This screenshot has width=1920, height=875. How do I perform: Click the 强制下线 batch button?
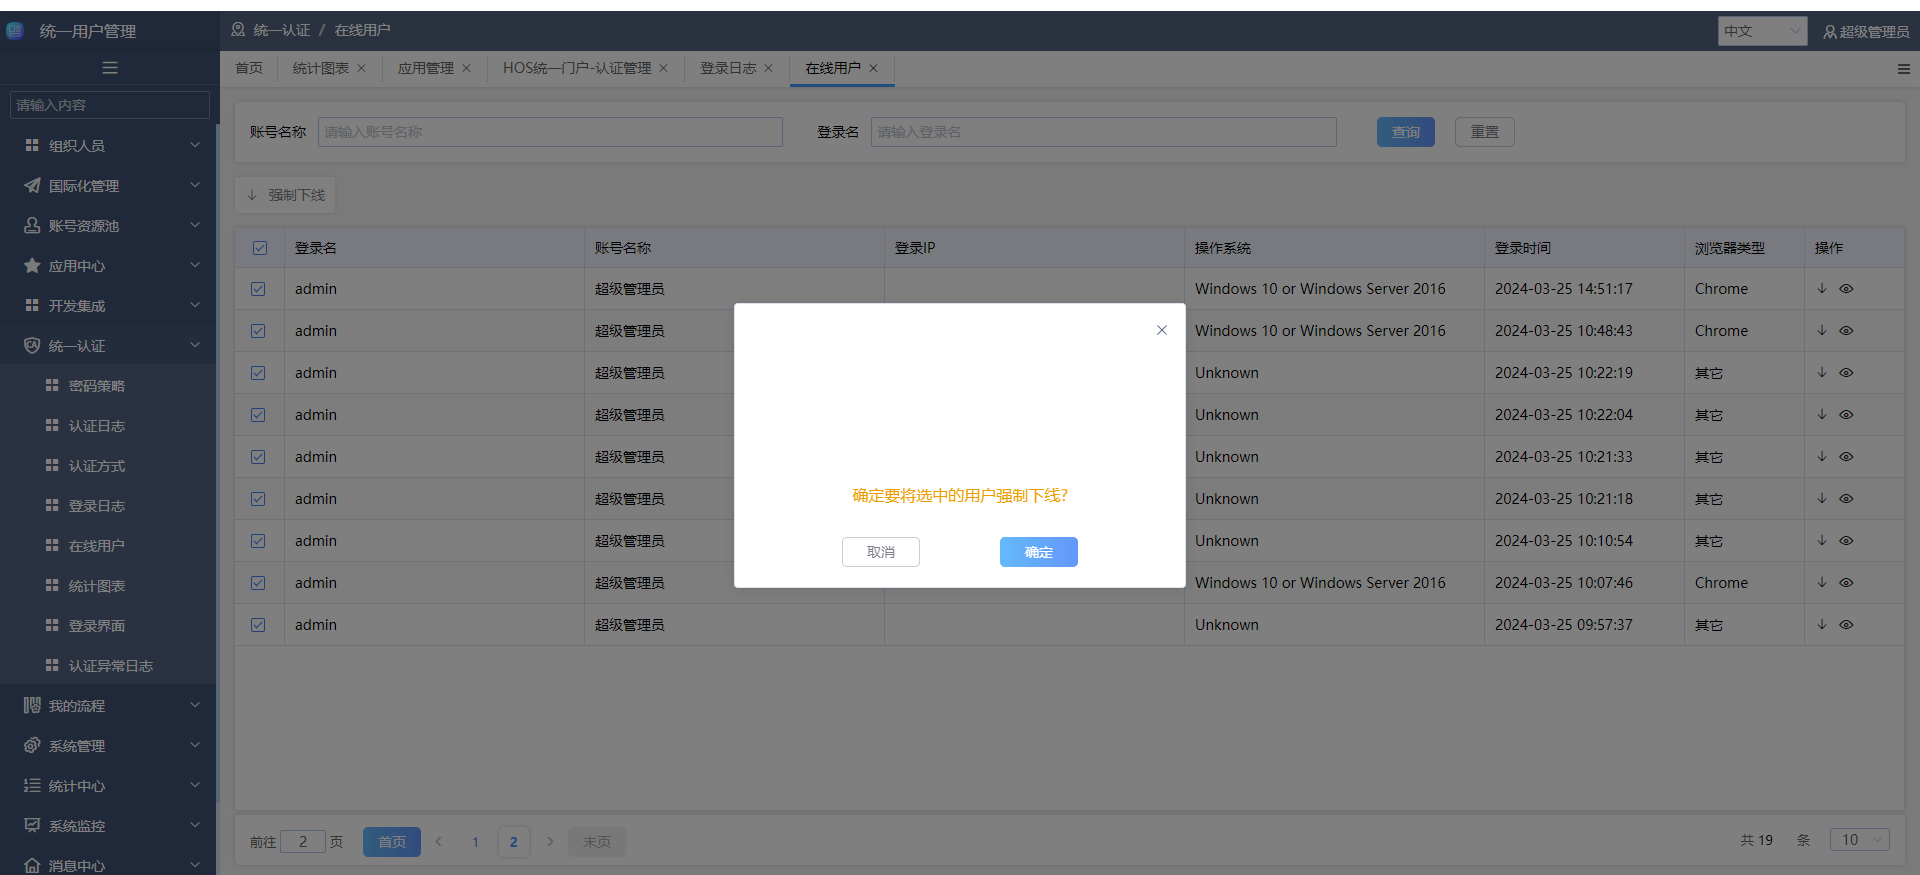(x=286, y=195)
